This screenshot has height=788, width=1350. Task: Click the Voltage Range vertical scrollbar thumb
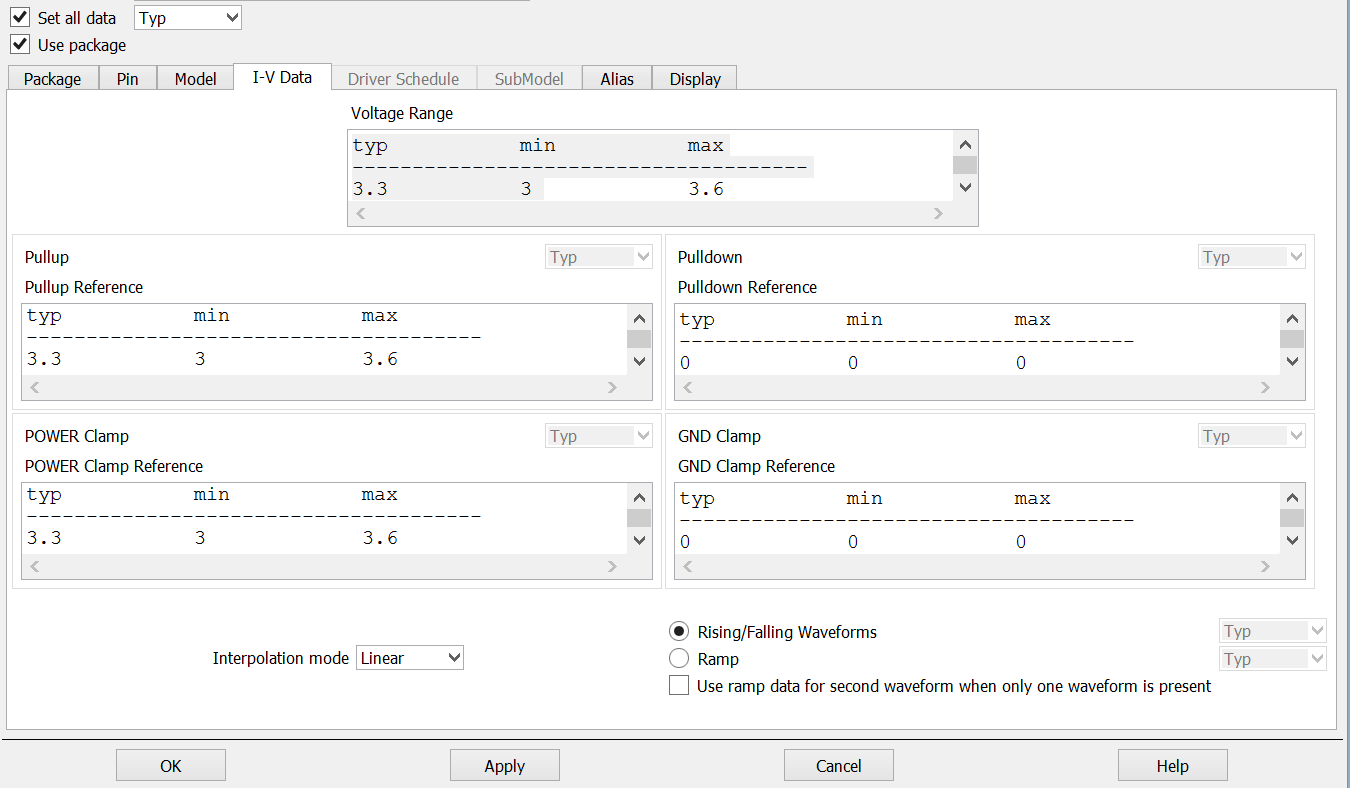pos(965,166)
